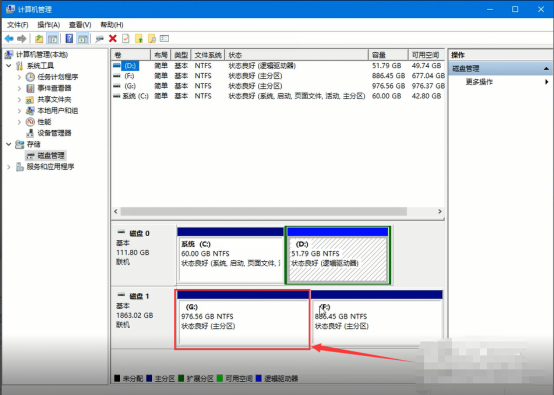Select the (G:) 976.56 GB partition block
This screenshot has height=395, width=554.
pos(242,319)
